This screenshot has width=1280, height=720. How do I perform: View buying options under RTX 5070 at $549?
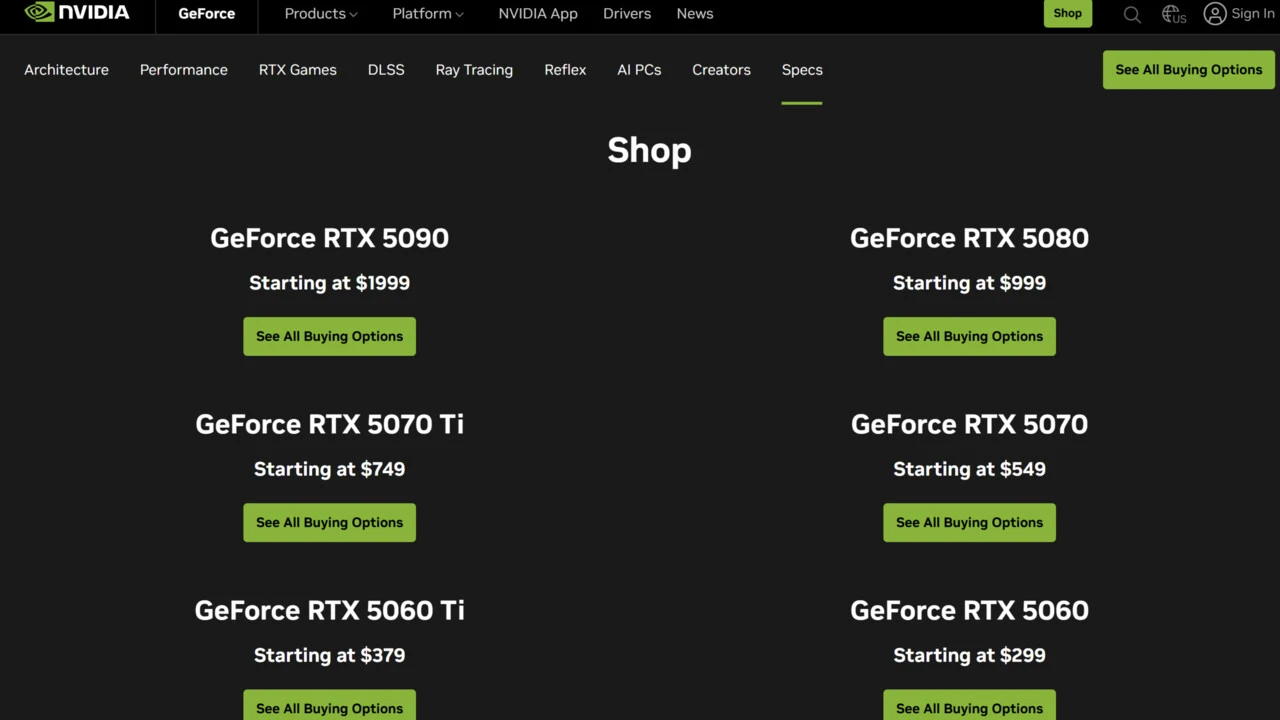969,522
